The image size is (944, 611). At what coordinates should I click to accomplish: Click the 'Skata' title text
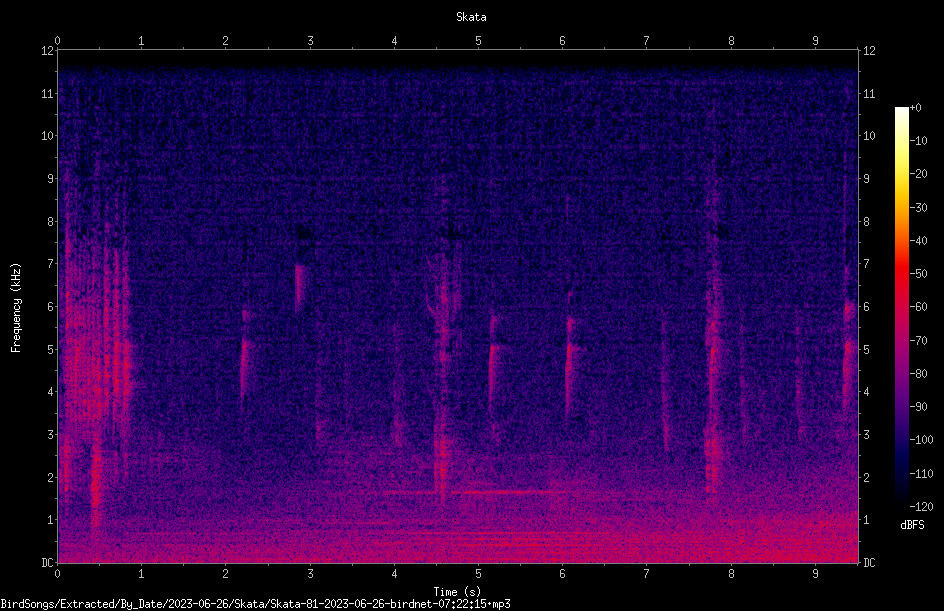point(471,17)
